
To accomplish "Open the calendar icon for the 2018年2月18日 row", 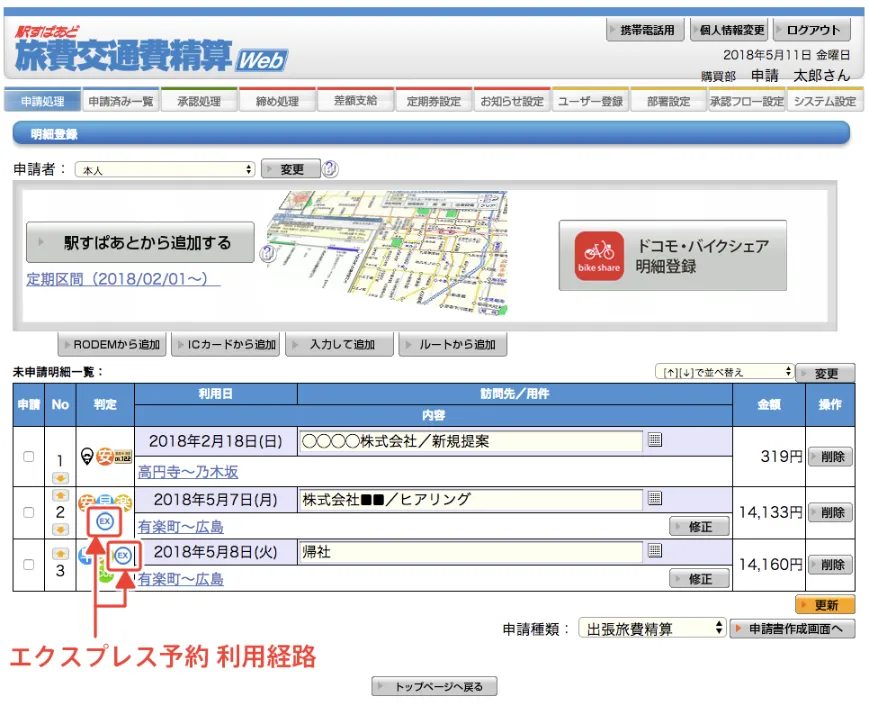I will point(655,440).
